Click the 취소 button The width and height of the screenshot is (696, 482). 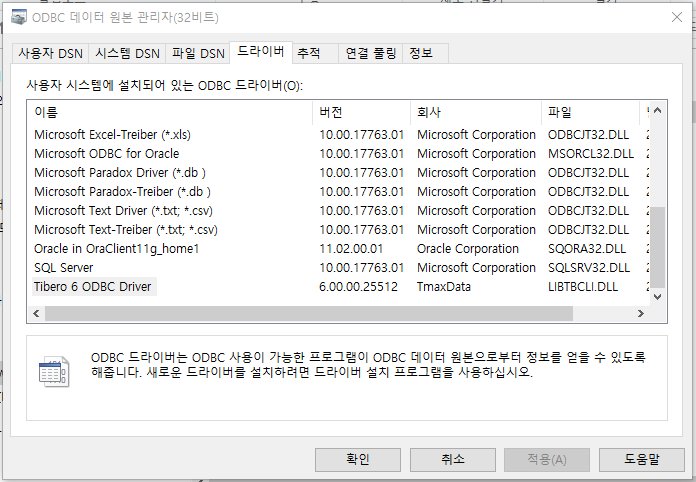[x=452, y=459]
